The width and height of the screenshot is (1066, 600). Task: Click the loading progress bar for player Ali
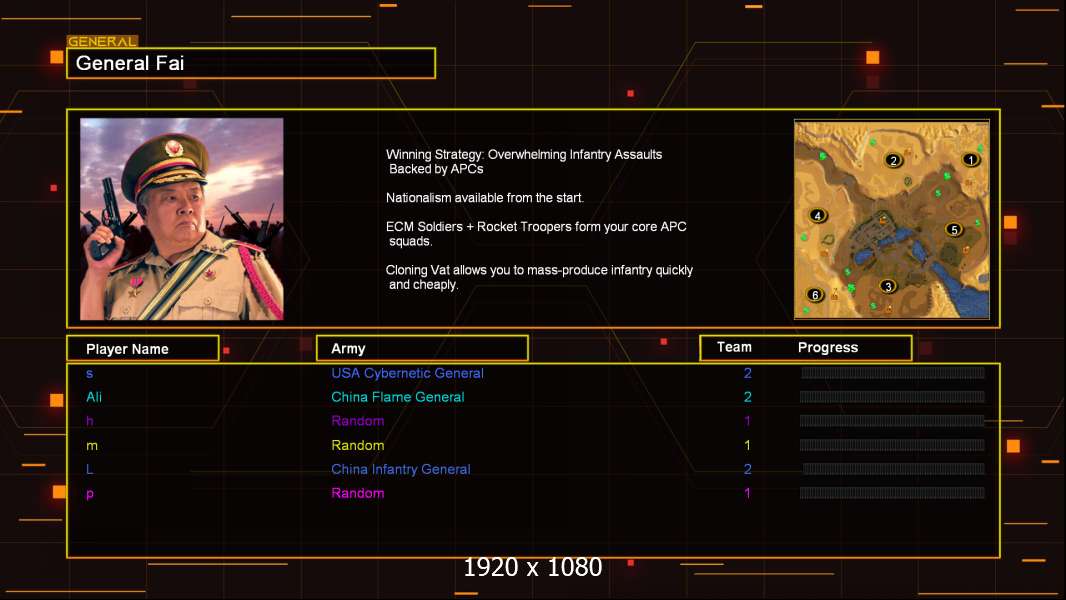point(893,397)
